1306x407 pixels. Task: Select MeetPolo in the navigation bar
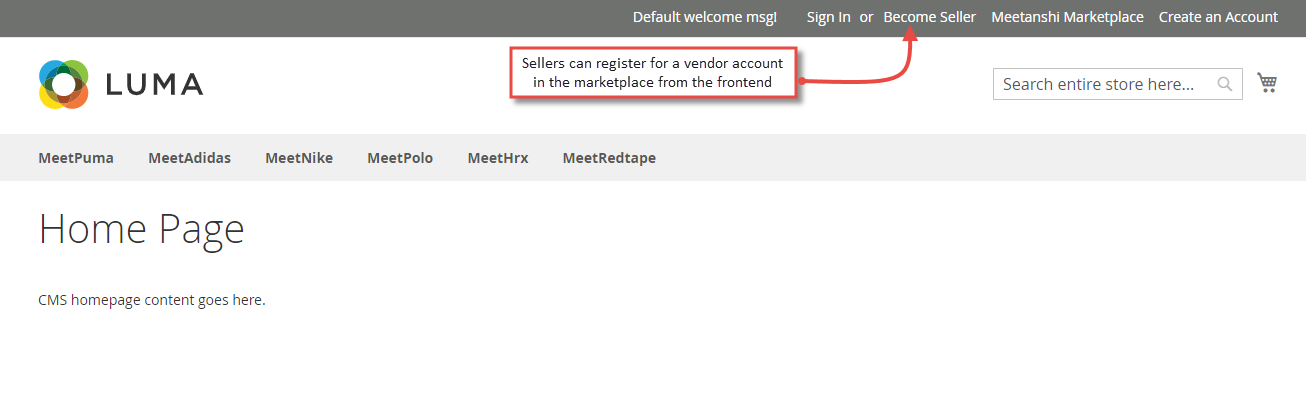[400, 158]
